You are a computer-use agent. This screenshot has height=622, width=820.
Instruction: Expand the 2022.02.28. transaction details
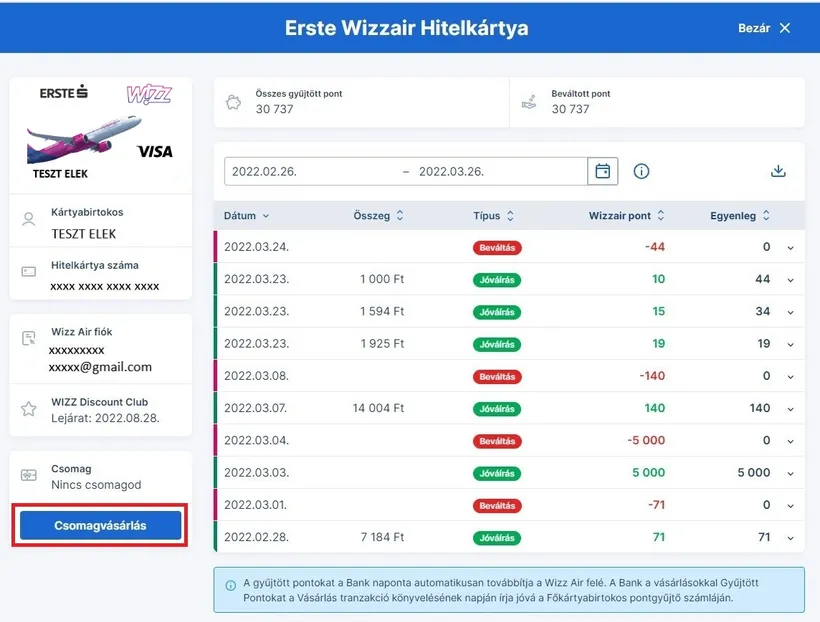790,538
